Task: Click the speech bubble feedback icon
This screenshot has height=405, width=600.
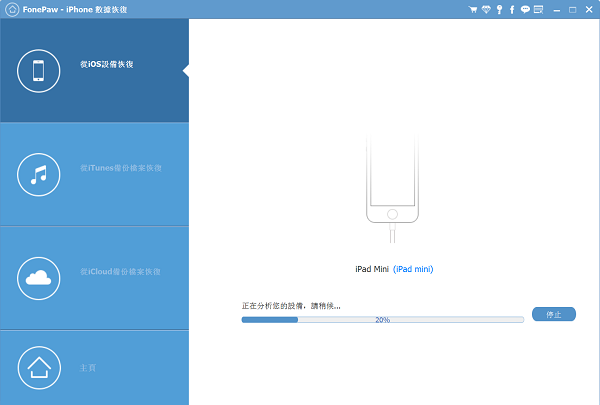Action: pos(525,9)
